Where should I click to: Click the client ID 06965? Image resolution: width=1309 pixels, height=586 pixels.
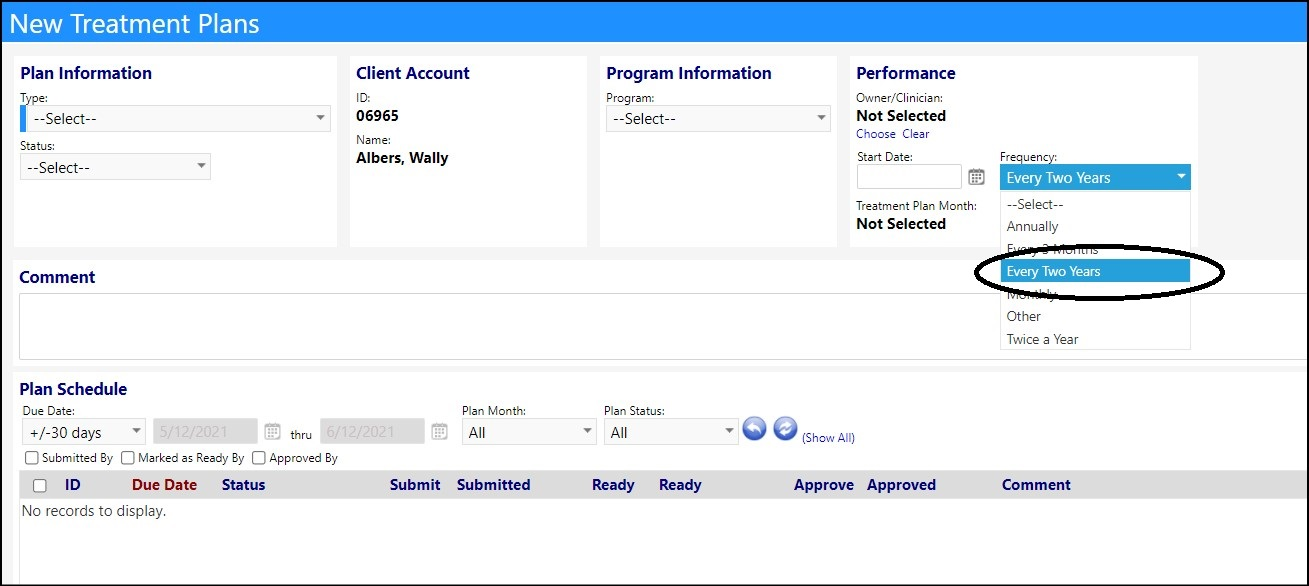[377, 116]
